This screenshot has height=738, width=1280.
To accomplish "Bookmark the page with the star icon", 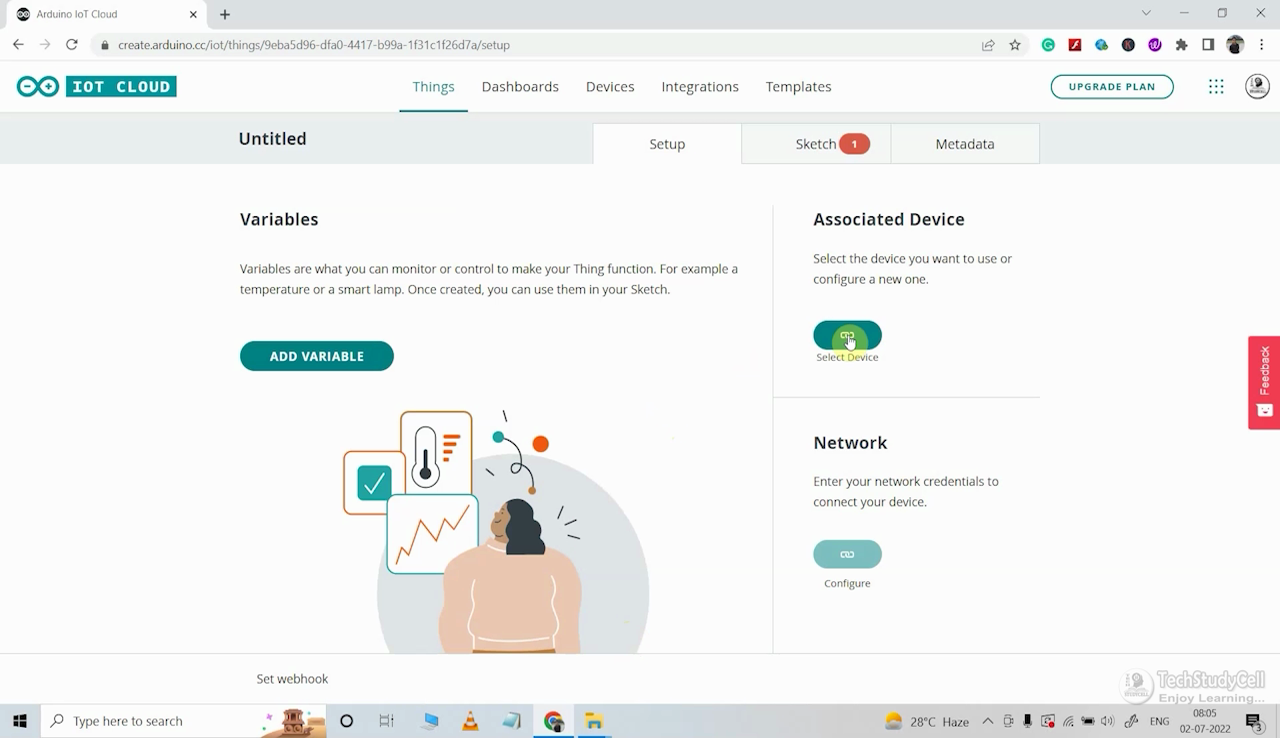I will (1015, 45).
